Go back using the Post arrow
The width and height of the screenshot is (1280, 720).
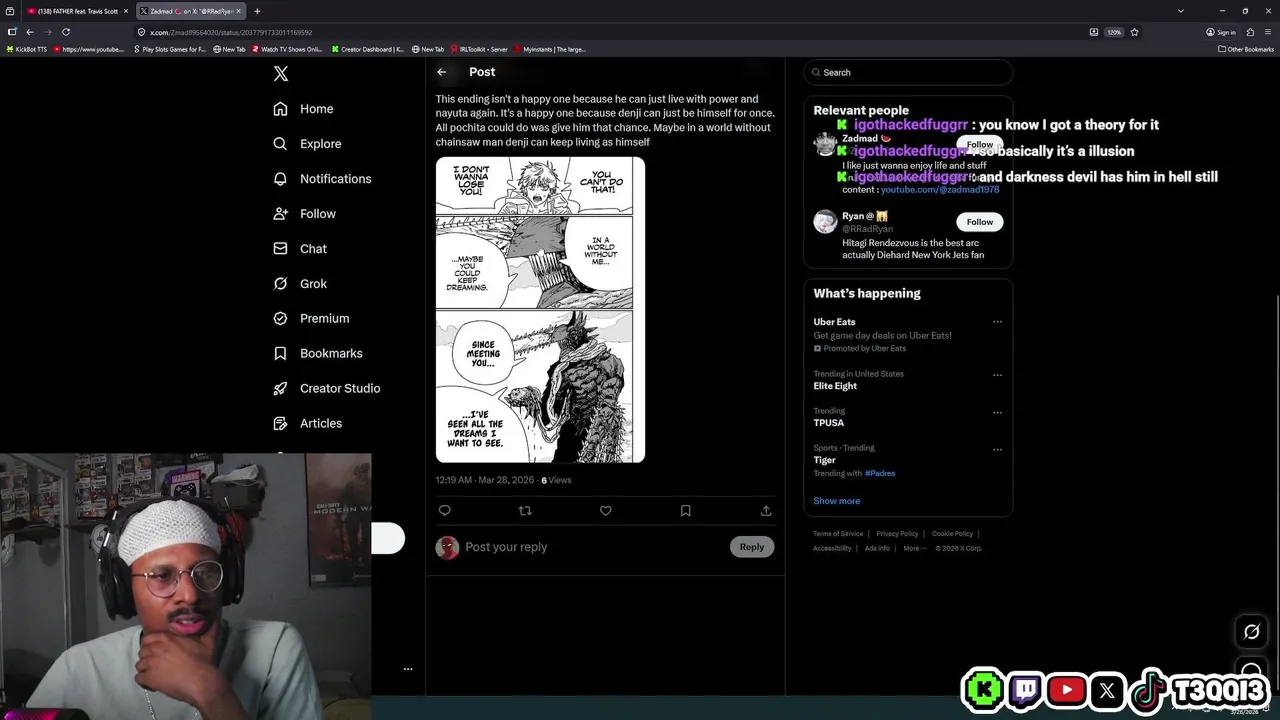(441, 72)
